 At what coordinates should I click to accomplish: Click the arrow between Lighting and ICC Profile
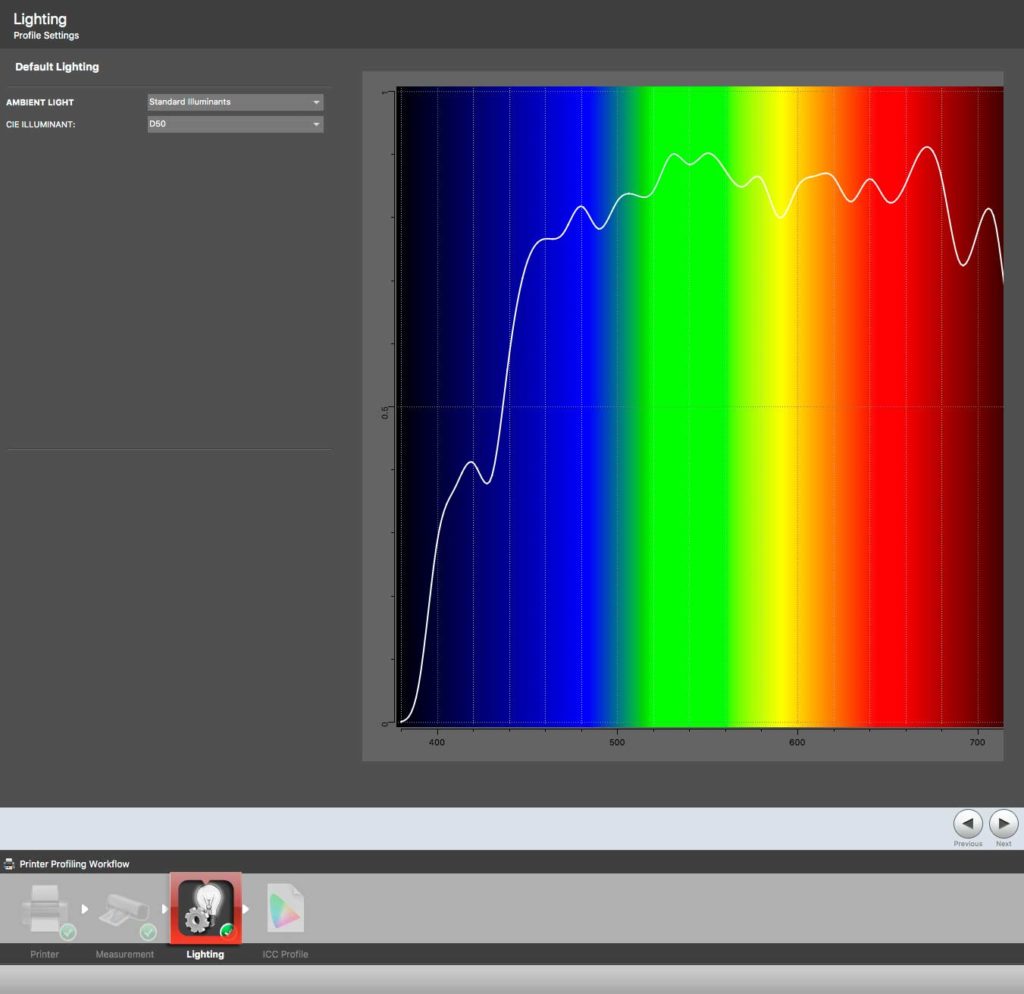(x=246, y=908)
